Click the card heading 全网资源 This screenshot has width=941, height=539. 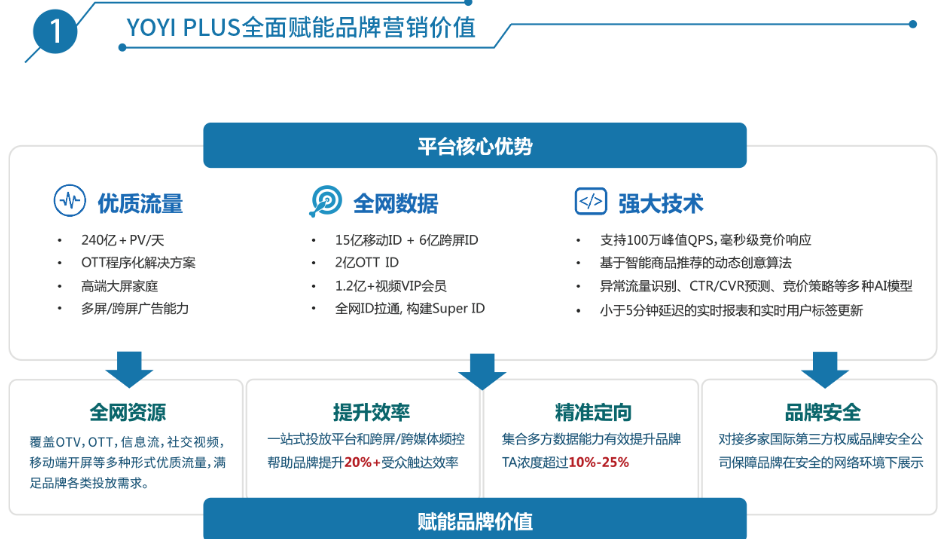tap(127, 412)
